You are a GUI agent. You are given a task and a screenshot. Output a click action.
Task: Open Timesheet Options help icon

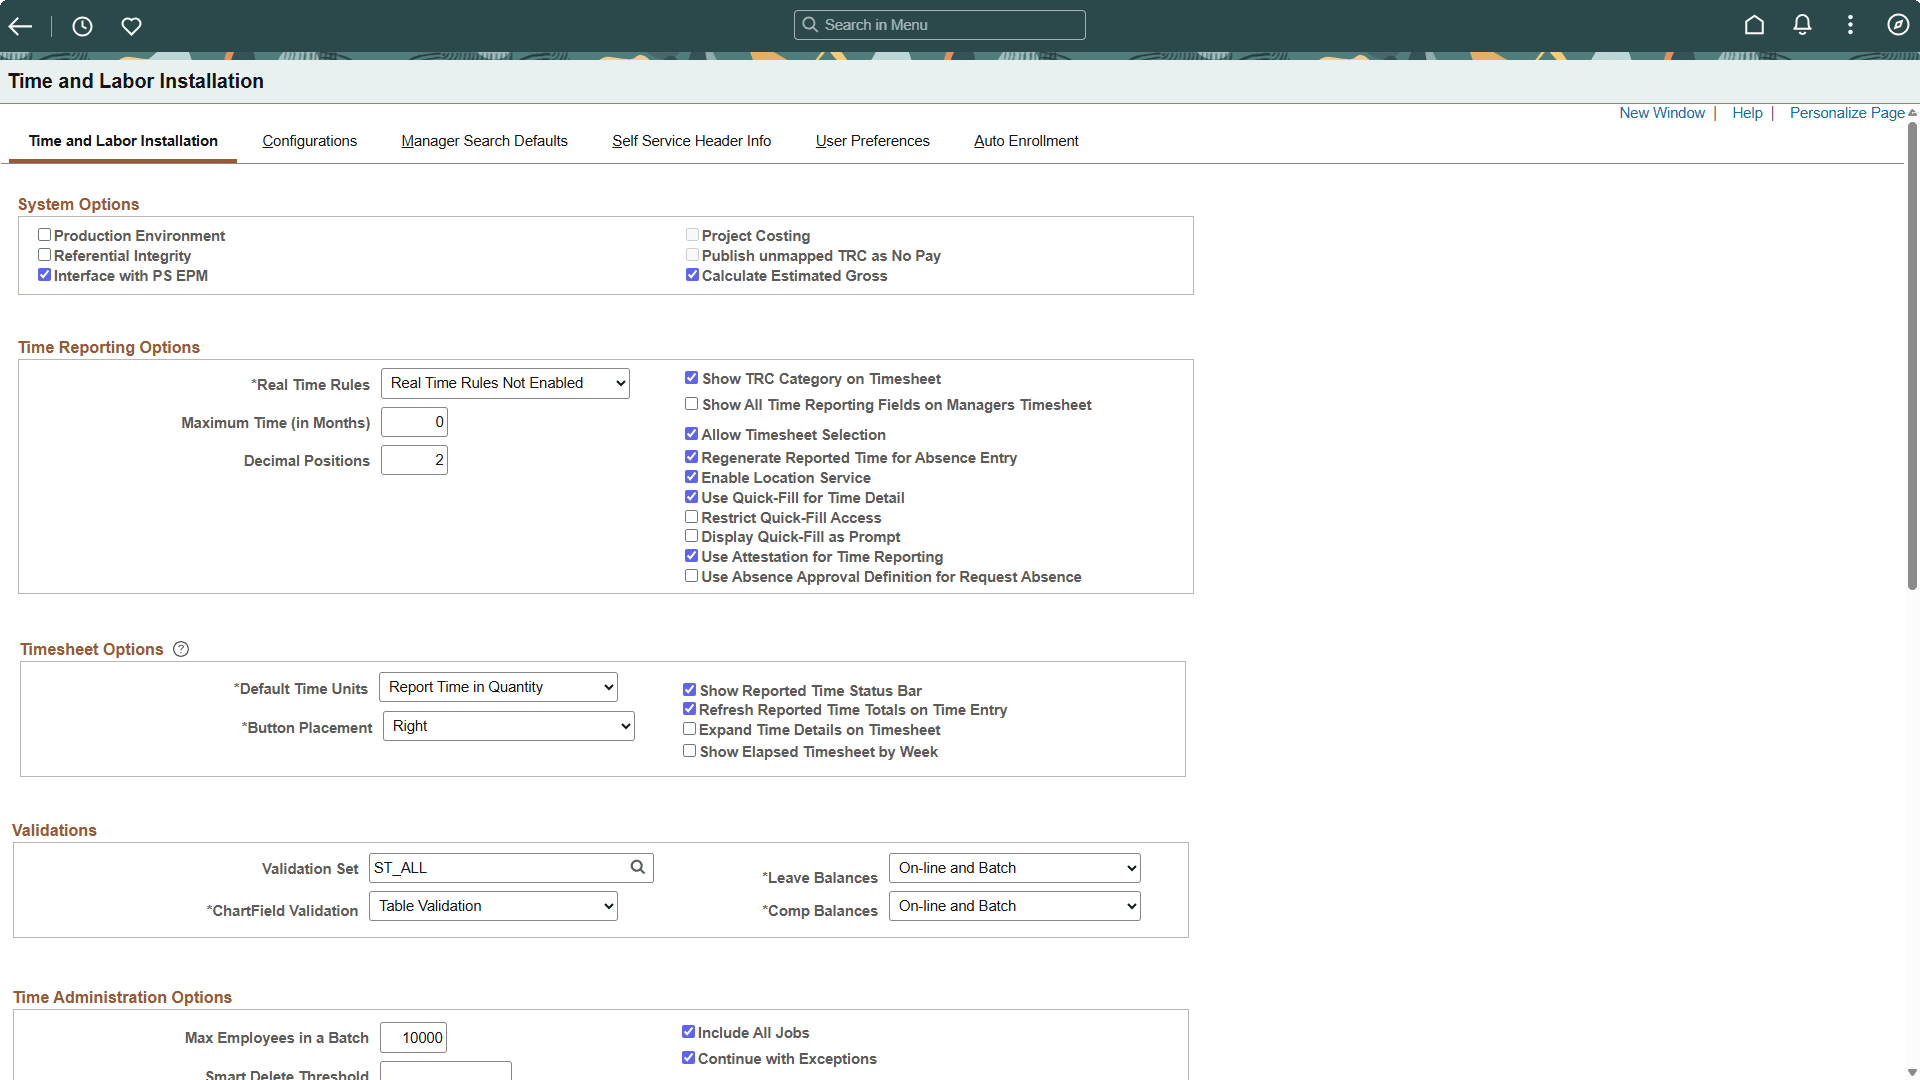tap(181, 649)
